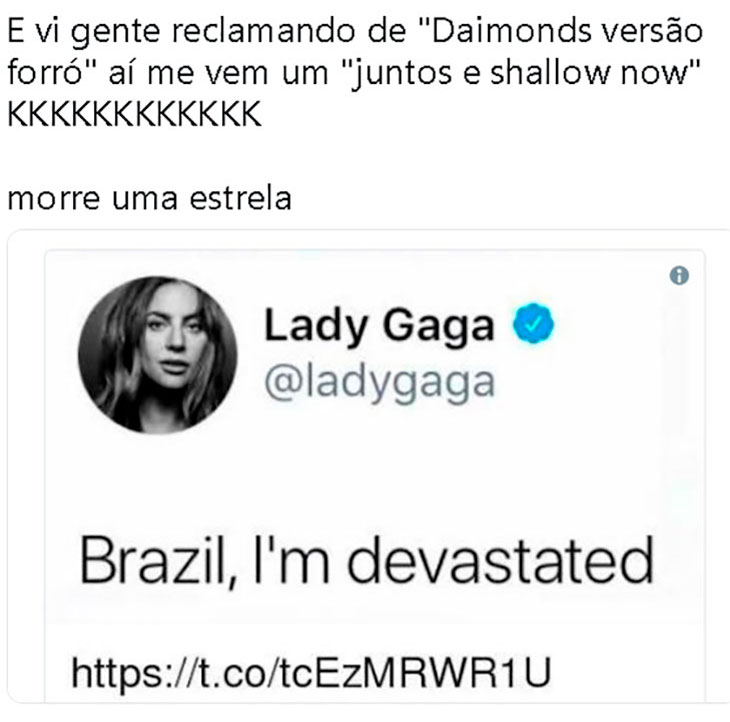Click the word "devastated" in the tweet
The image size is (730, 722).
tap(500, 559)
